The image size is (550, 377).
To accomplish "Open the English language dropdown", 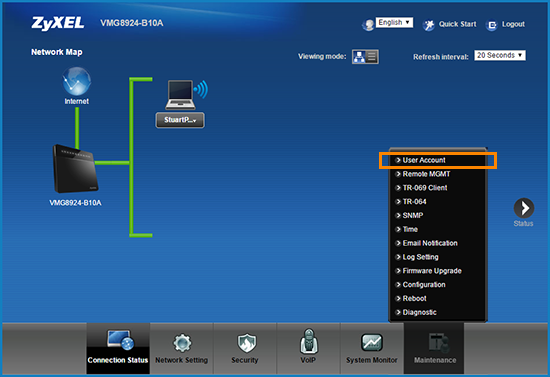I will (x=394, y=22).
